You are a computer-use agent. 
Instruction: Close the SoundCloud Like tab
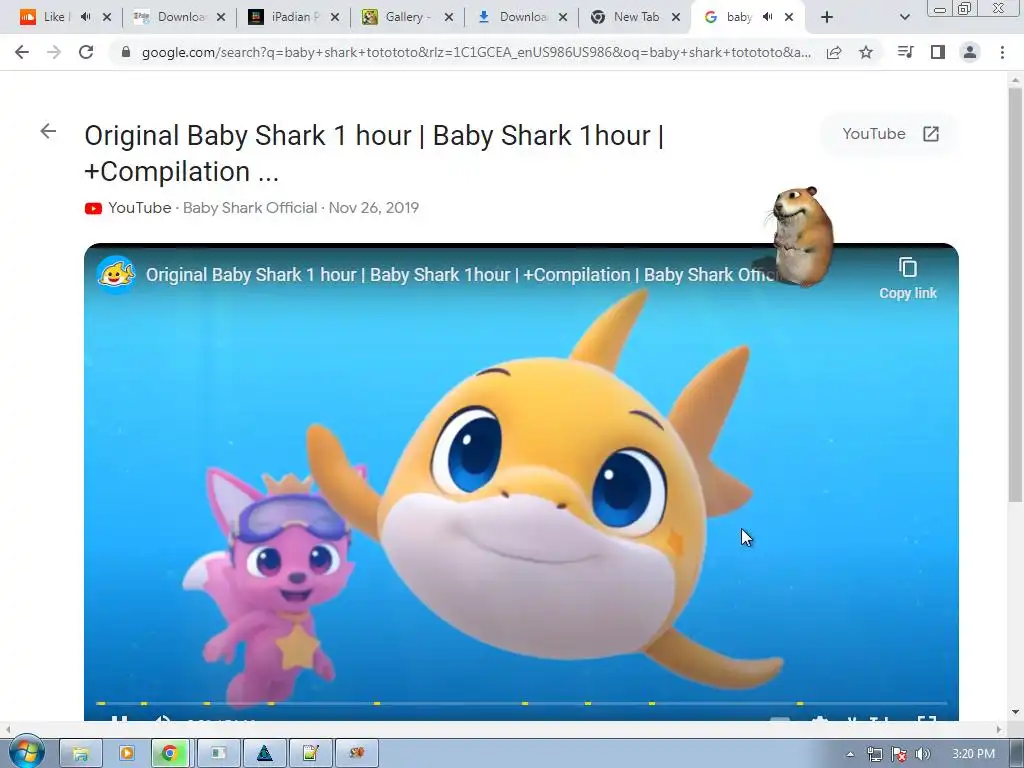(x=107, y=17)
